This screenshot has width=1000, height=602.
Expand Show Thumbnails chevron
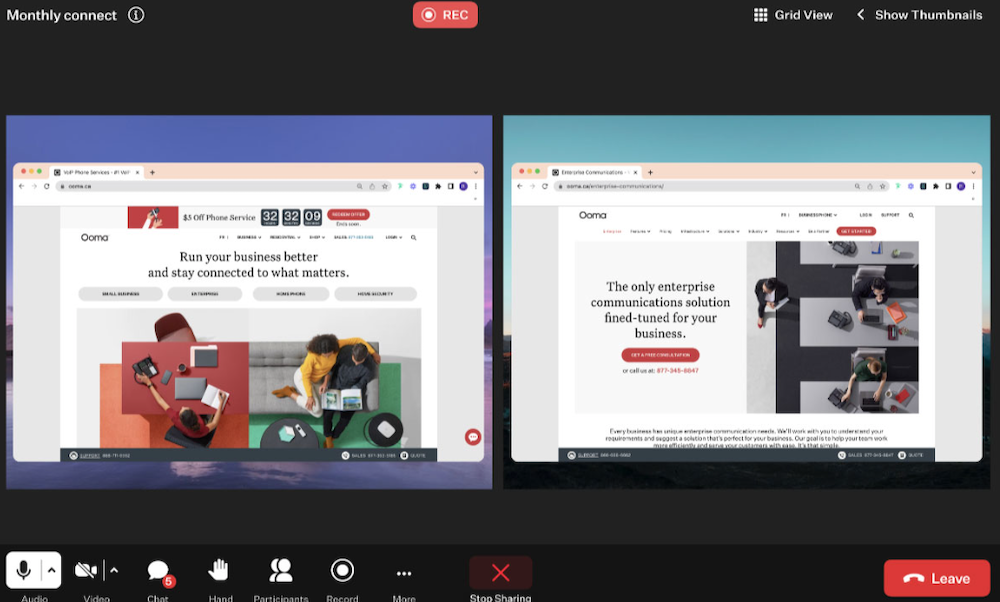pyautogui.click(x=860, y=14)
